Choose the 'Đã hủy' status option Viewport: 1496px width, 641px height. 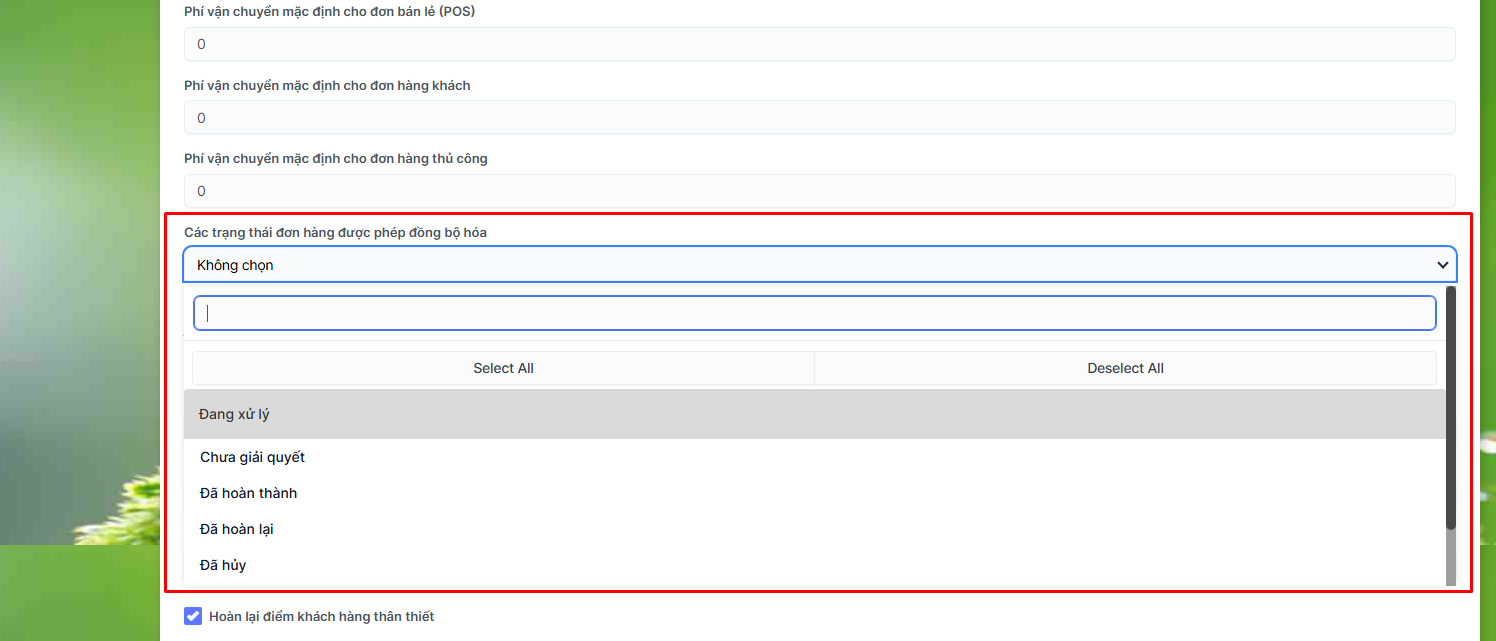223,565
